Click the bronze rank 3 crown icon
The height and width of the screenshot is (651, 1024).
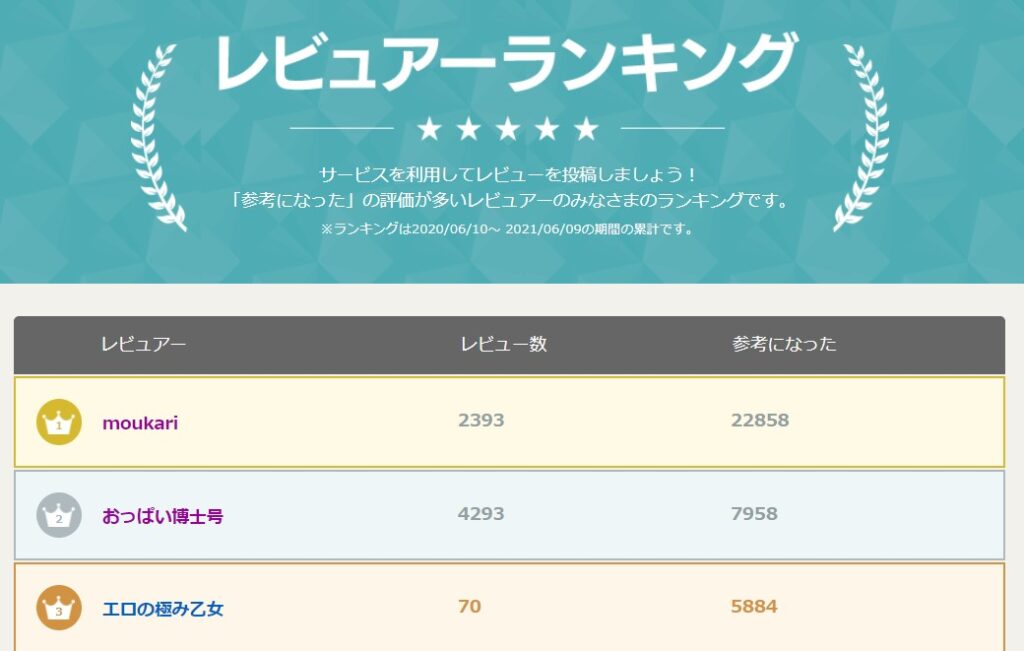click(x=59, y=608)
